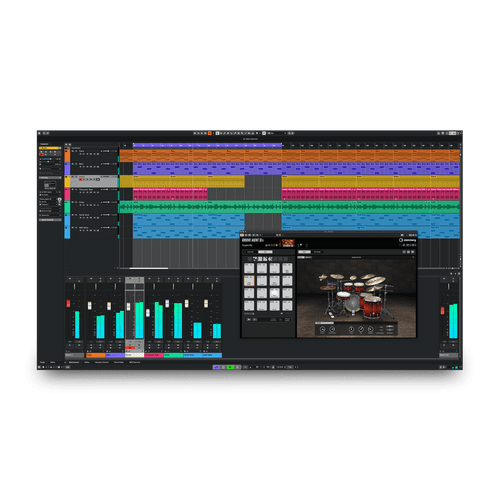Click the Steinberg logo in Groove Agent
The width and height of the screenshot is (500, 500).
tap(407, 240)
